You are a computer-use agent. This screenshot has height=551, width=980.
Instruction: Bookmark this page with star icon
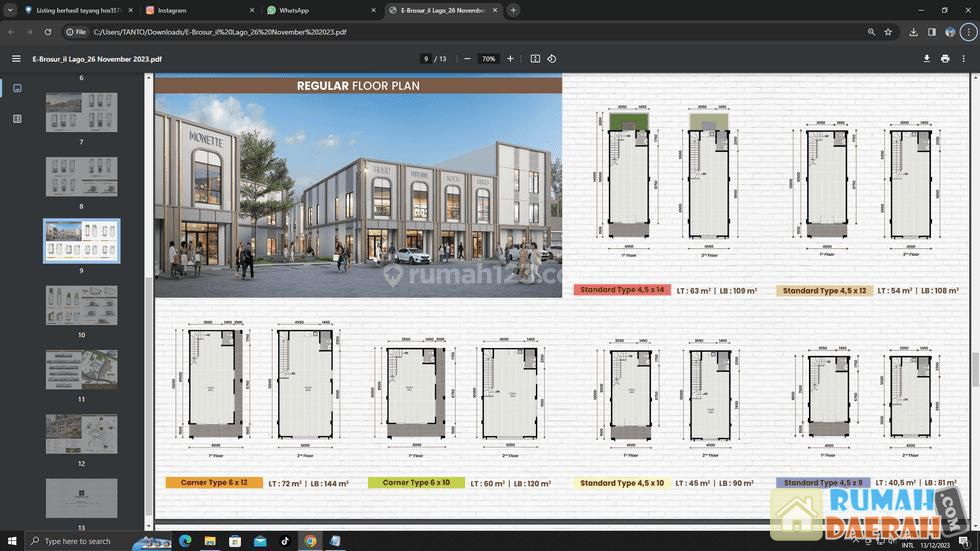point(888,32)
